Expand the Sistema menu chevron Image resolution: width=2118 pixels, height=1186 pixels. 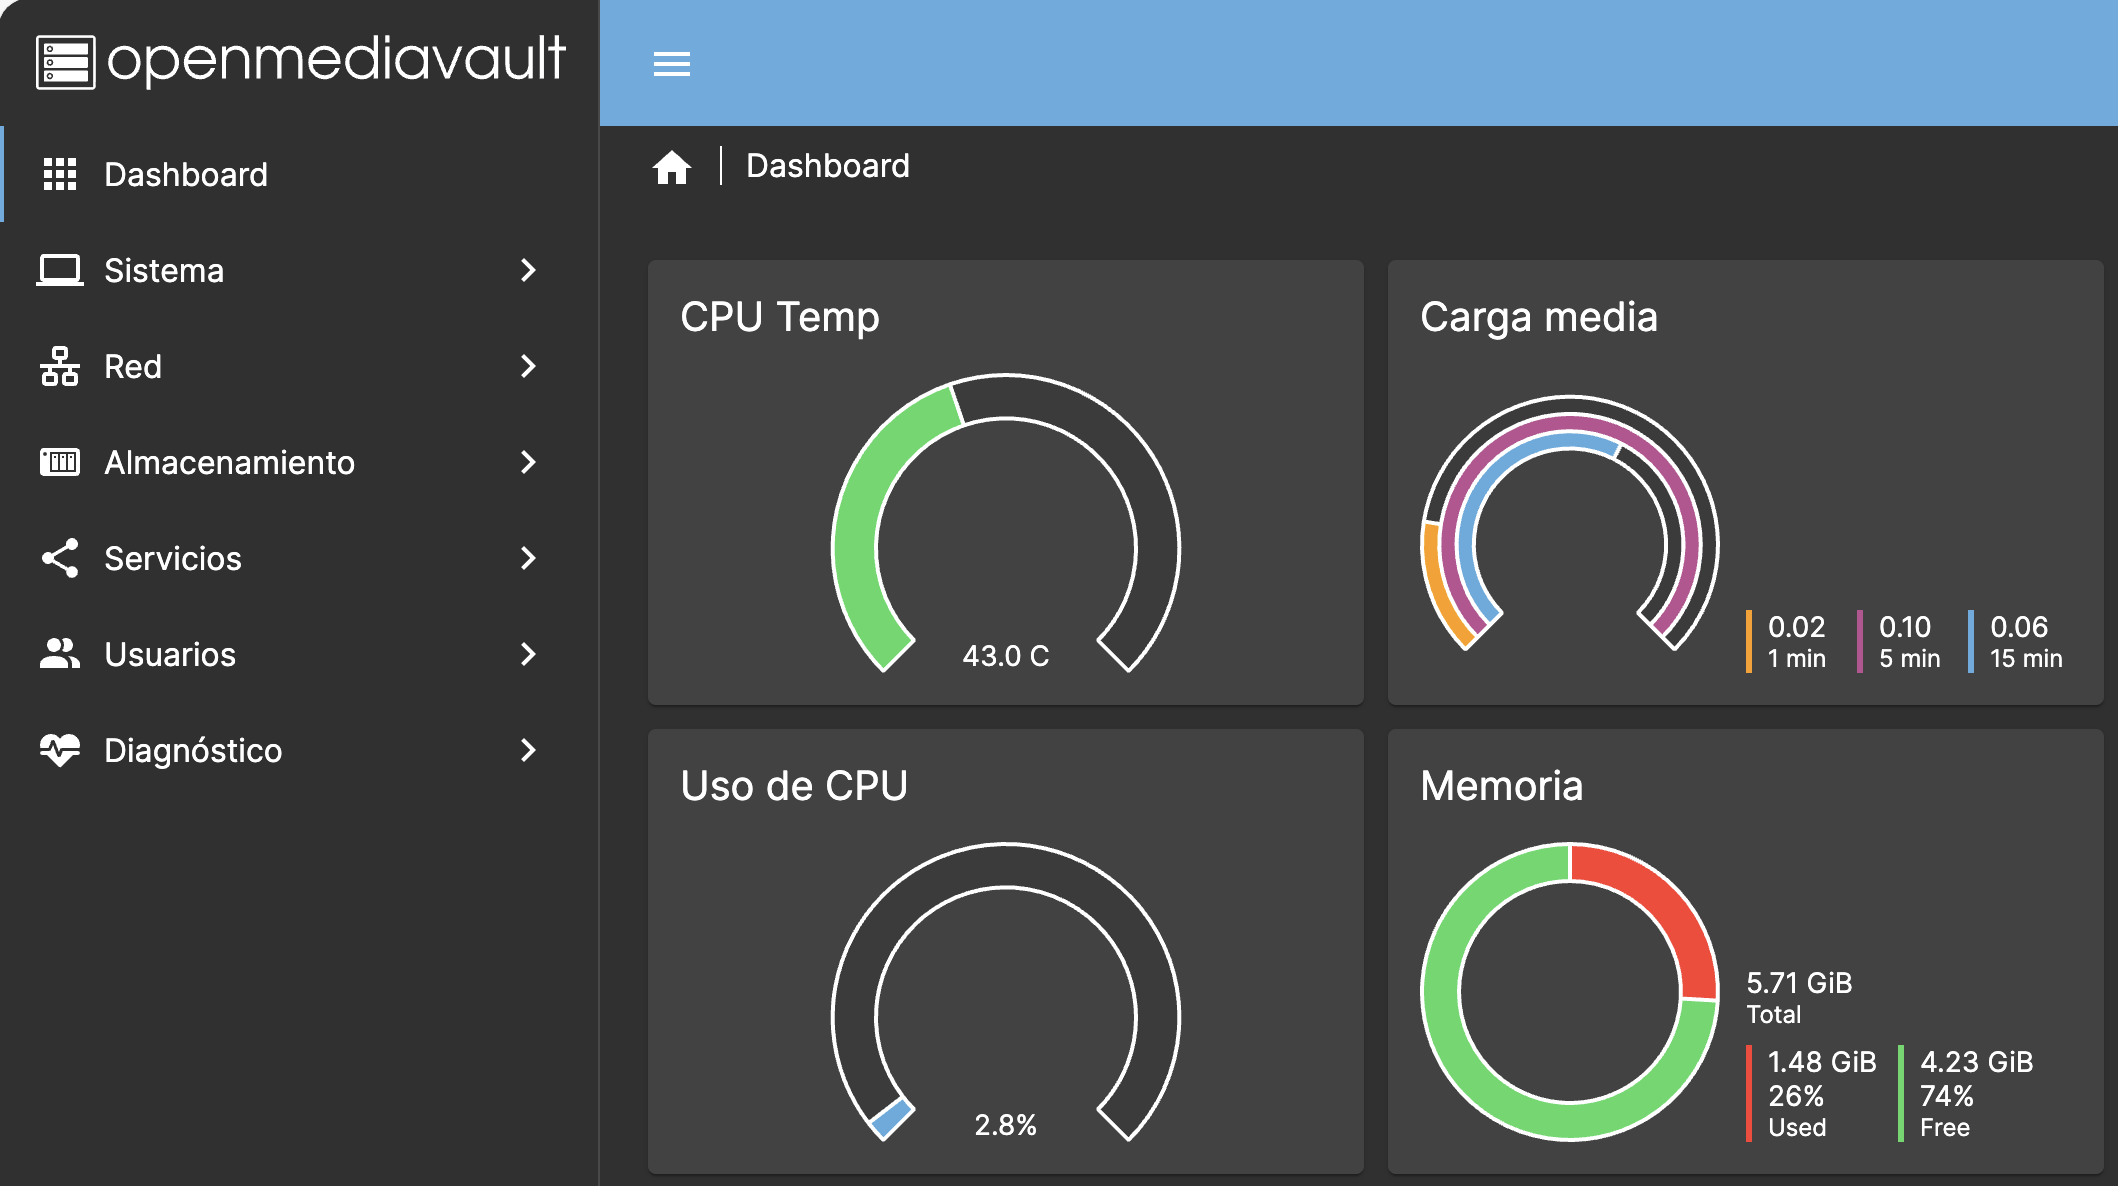[528, 270]
